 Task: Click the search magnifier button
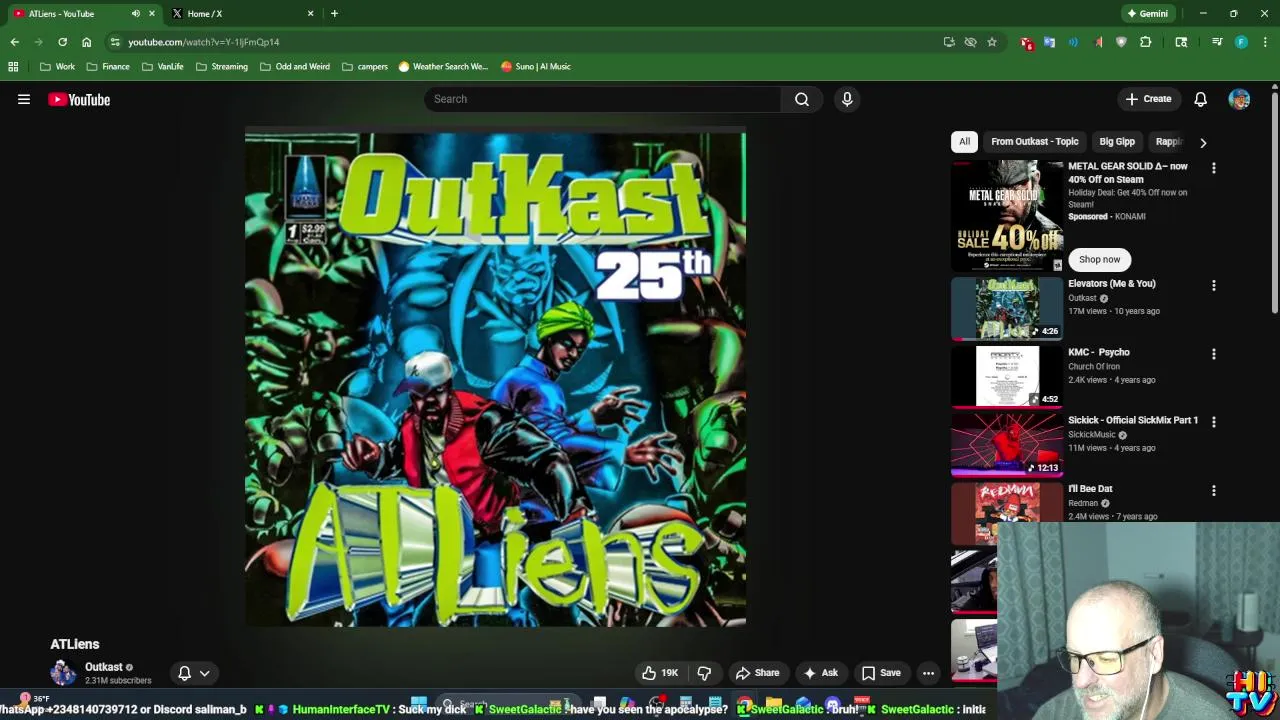pyautogui.click(x=802, y=99)
